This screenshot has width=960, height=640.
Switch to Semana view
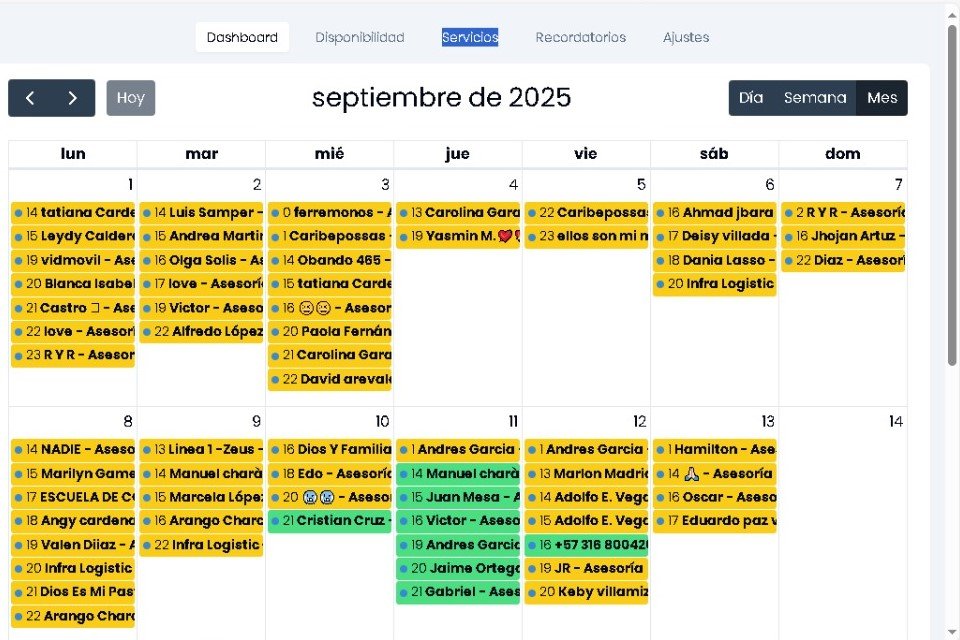point(815,98)
